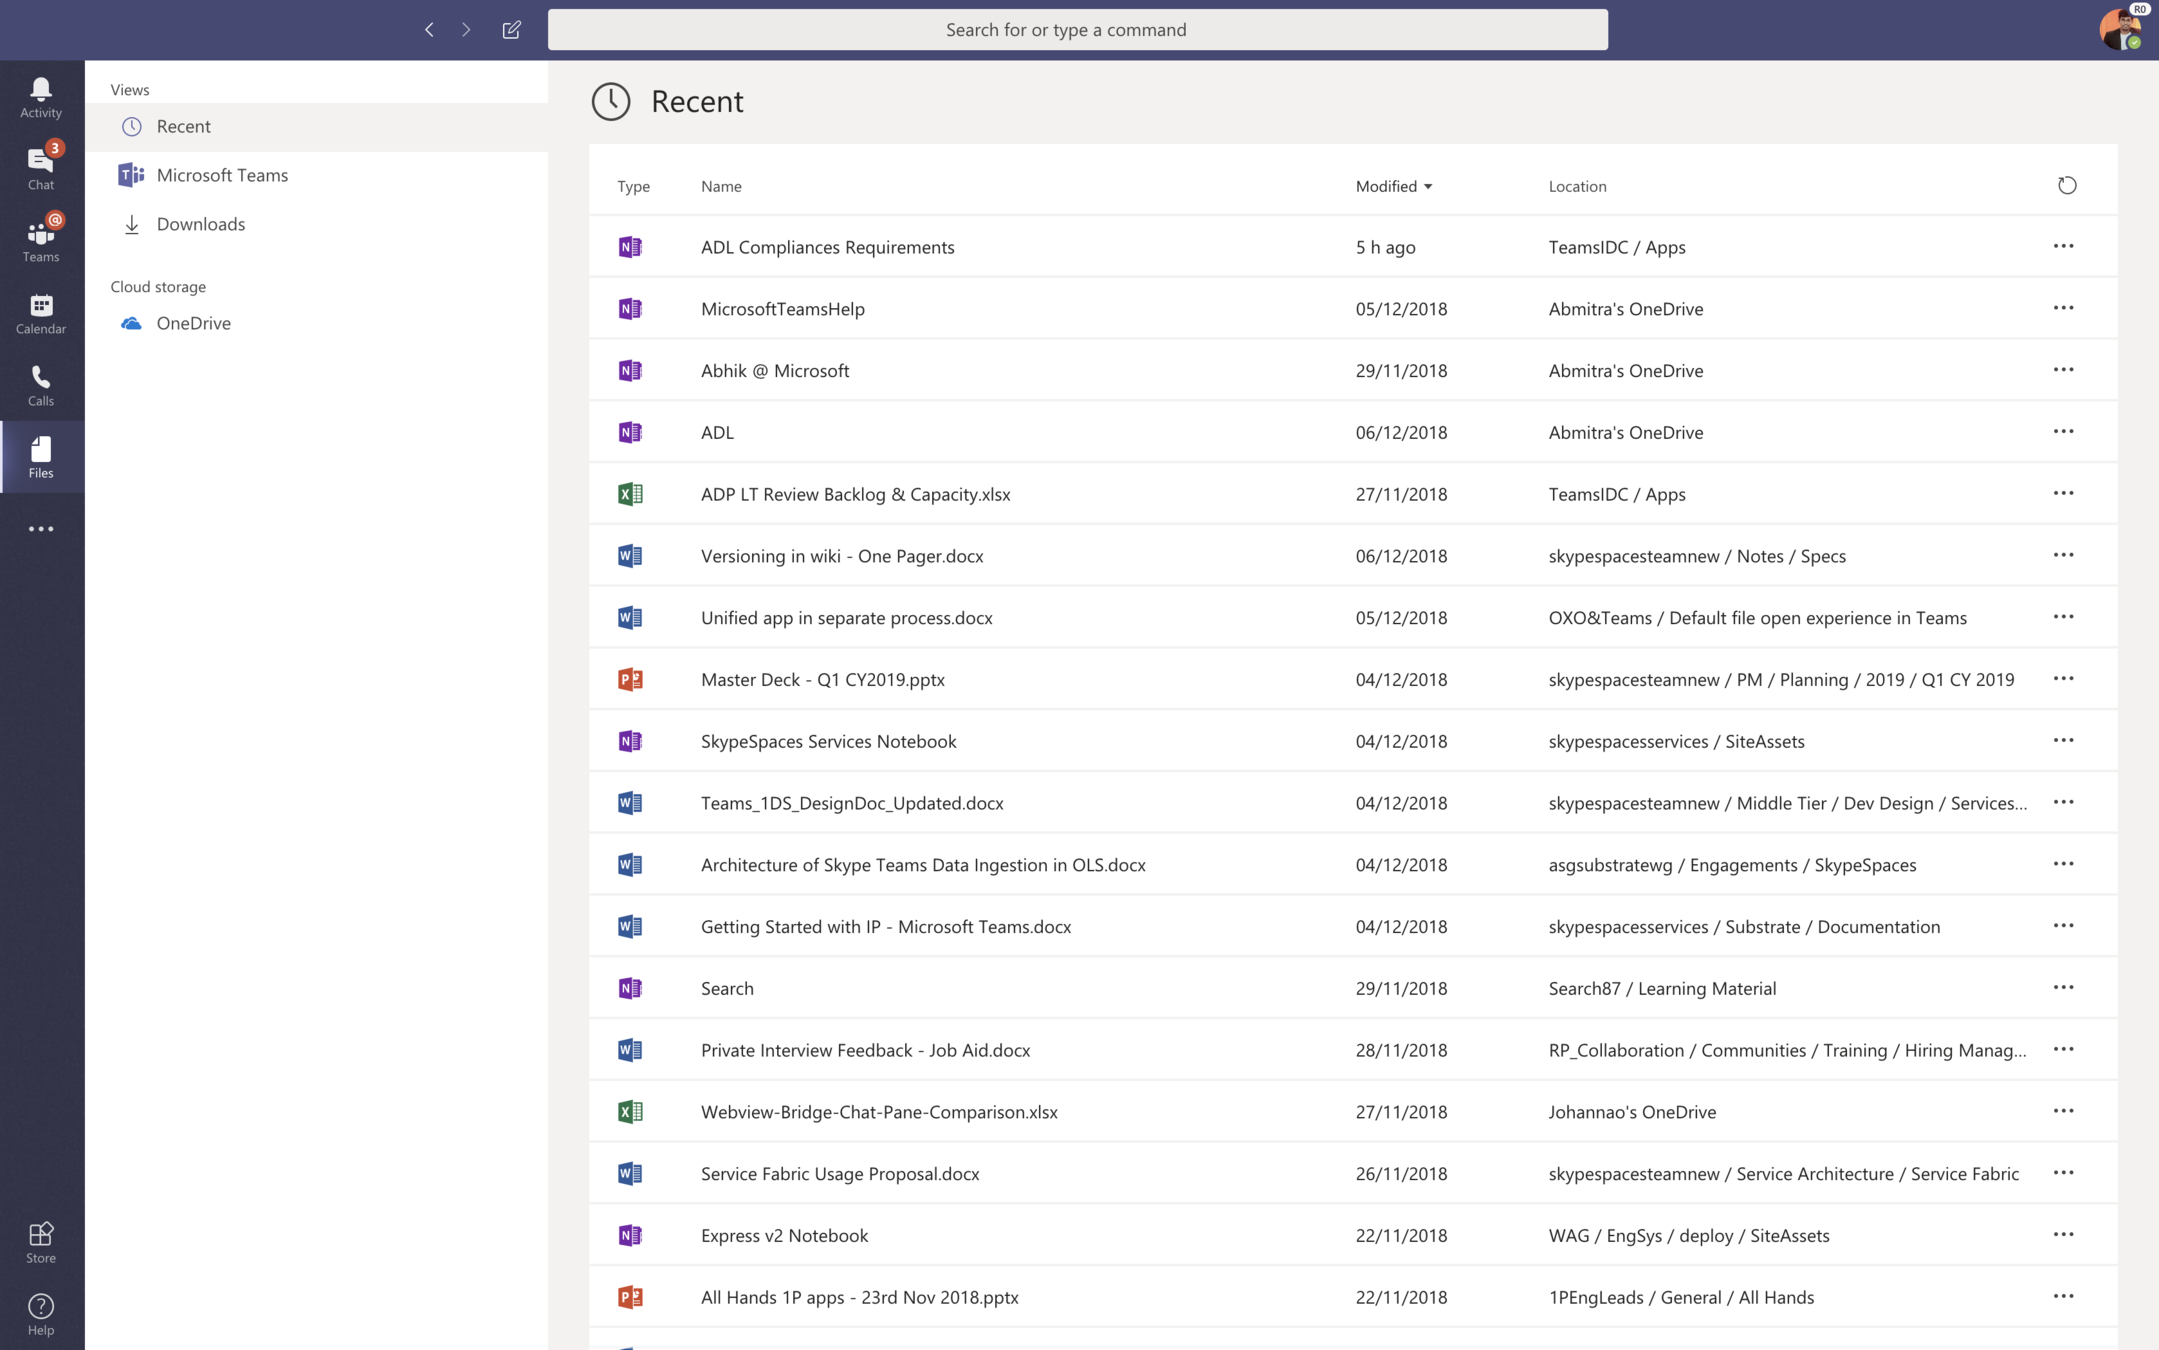This screenshot has width=2159, height=1350.
Task: Select the Microsoft Teams files view
Action: tap(222, 175)
